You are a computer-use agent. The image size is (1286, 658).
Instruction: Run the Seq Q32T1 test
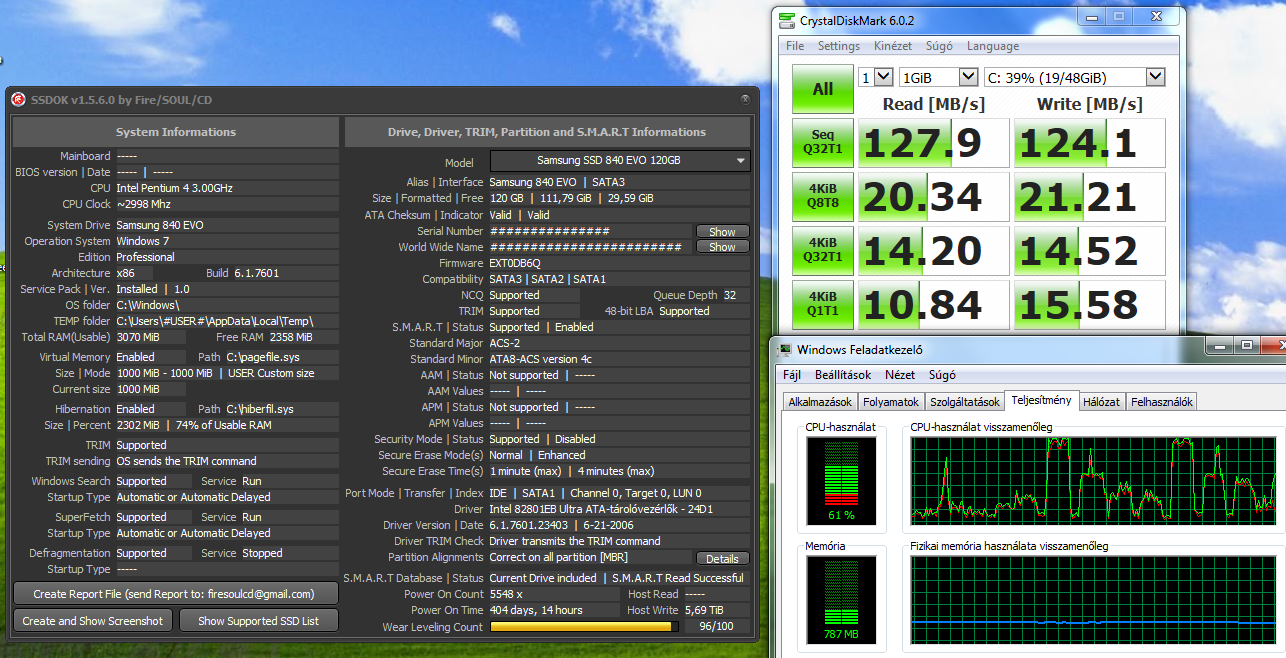(x=823, y=142)
